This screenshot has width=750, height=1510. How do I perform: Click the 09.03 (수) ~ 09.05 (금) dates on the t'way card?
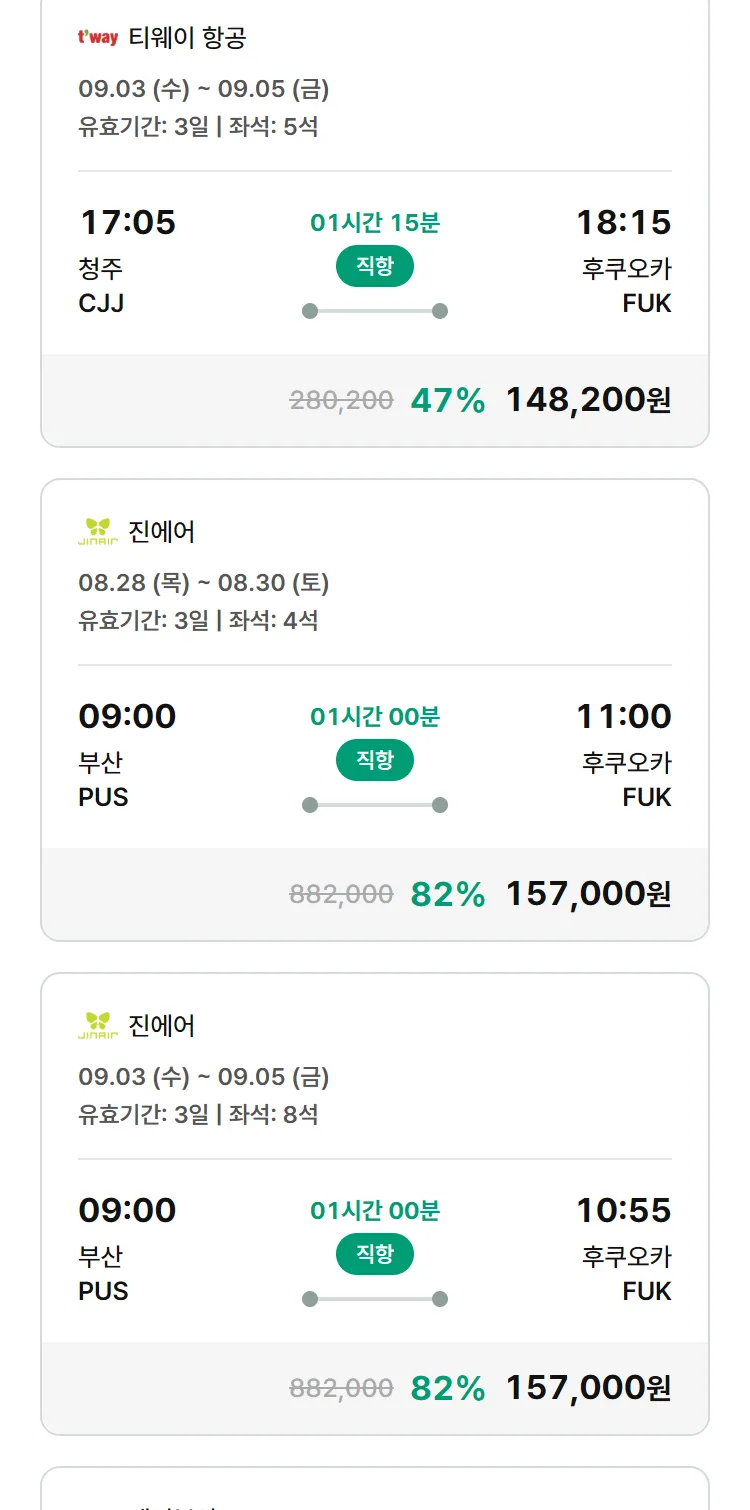[203, 89]
